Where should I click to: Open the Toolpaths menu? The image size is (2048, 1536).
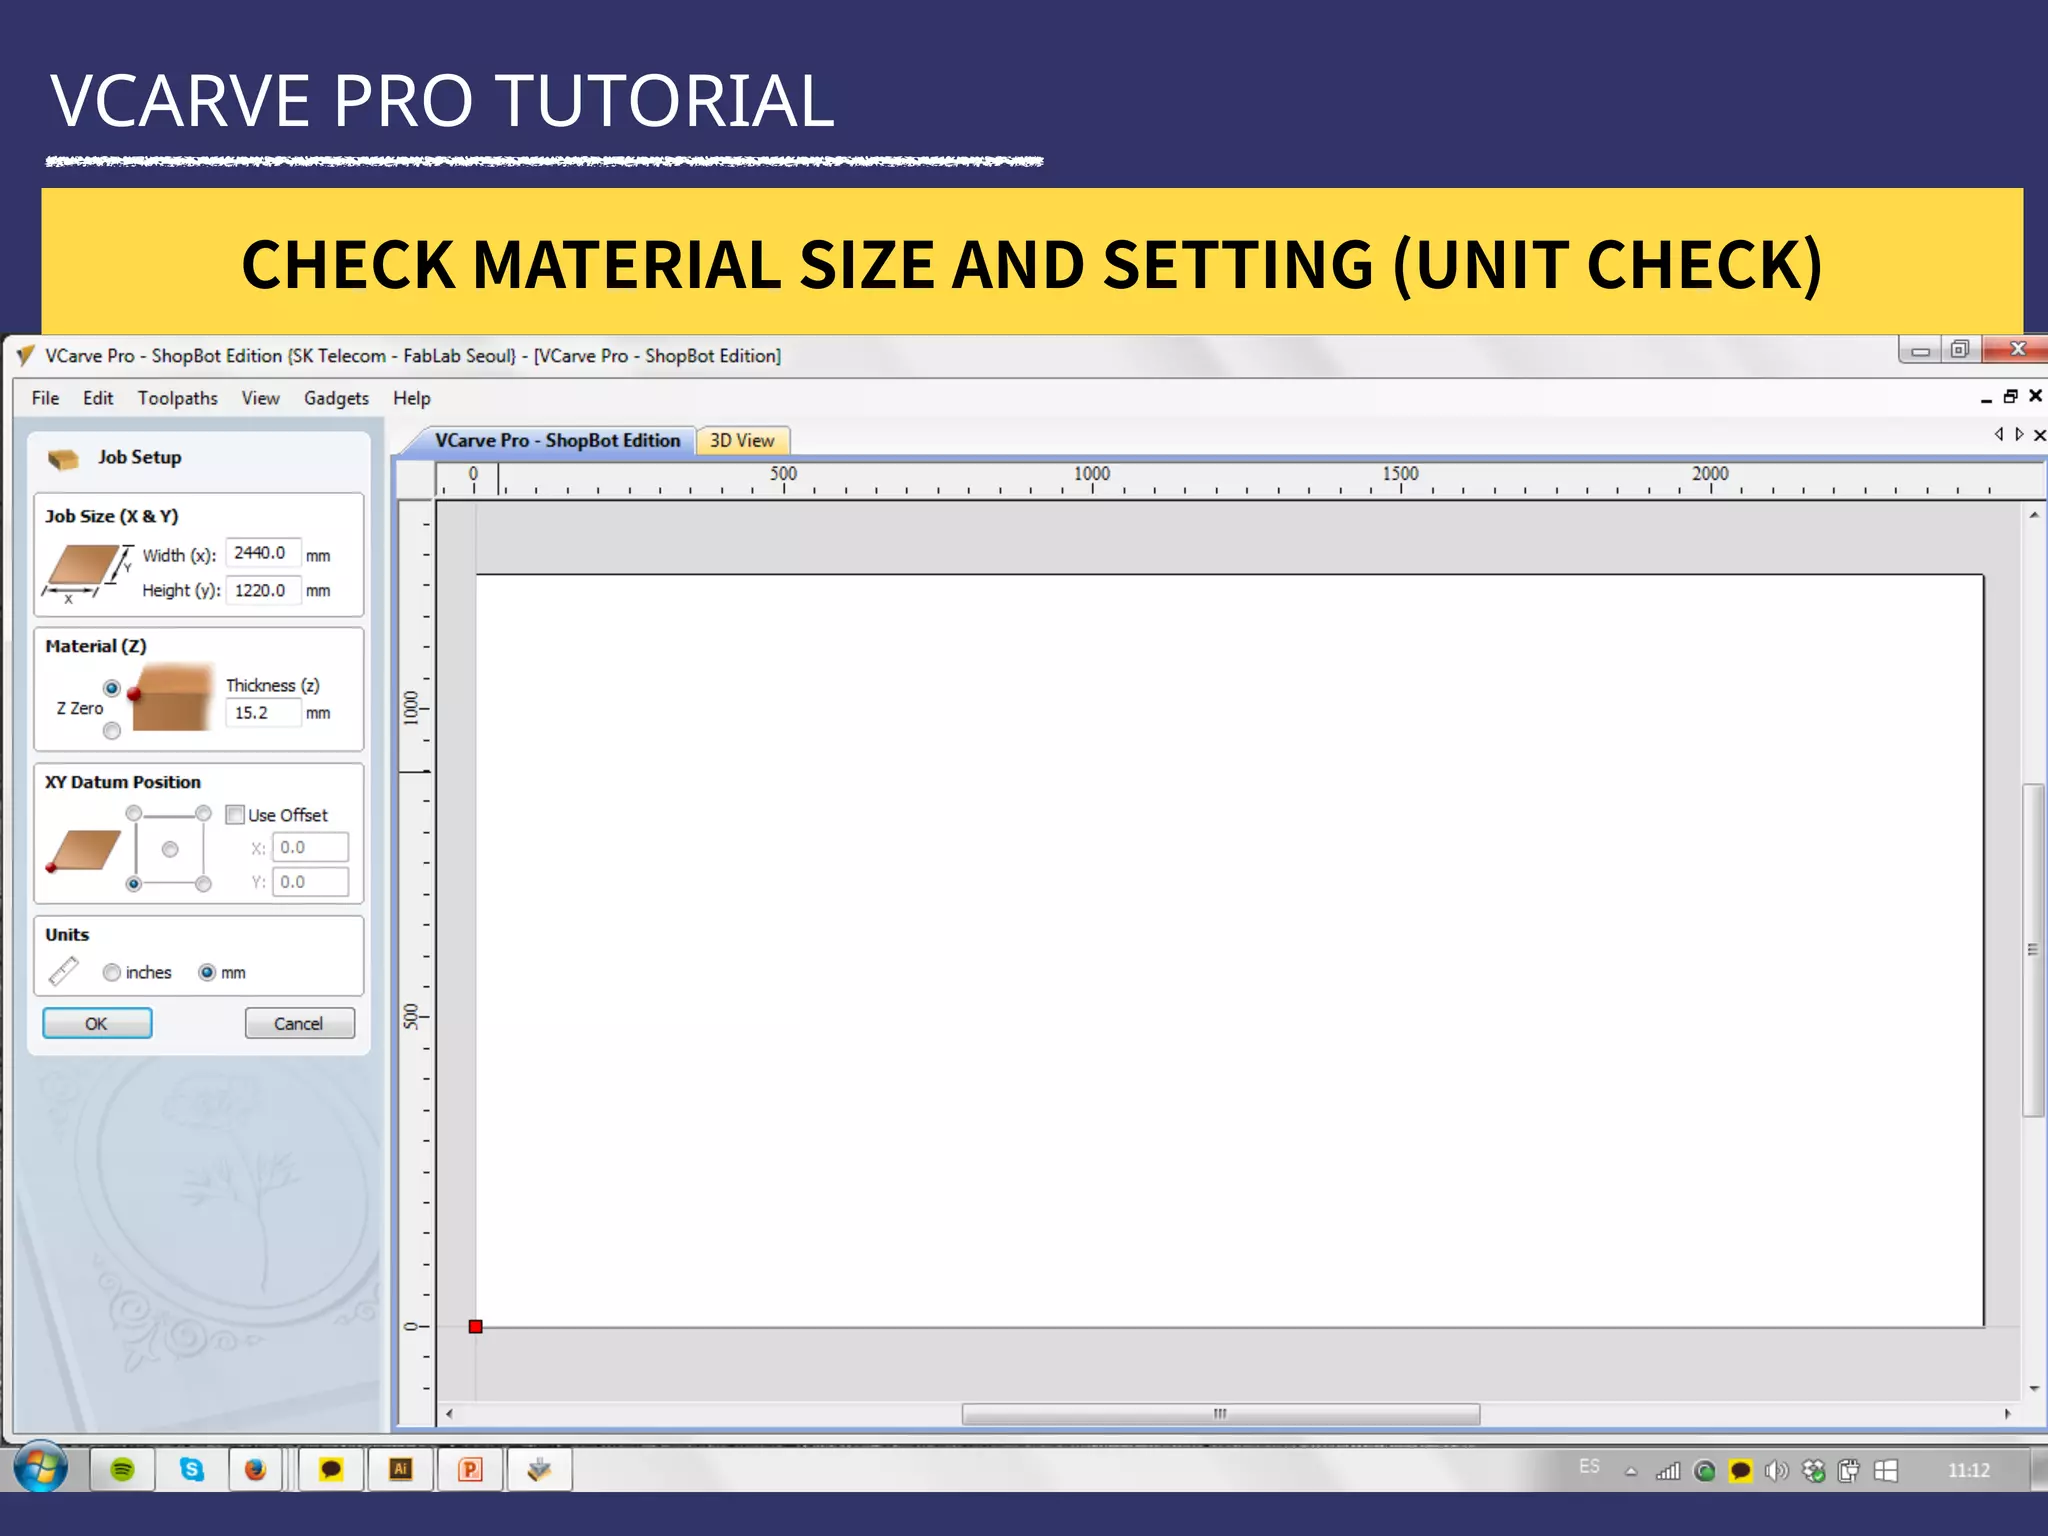[x=177, y=398]
